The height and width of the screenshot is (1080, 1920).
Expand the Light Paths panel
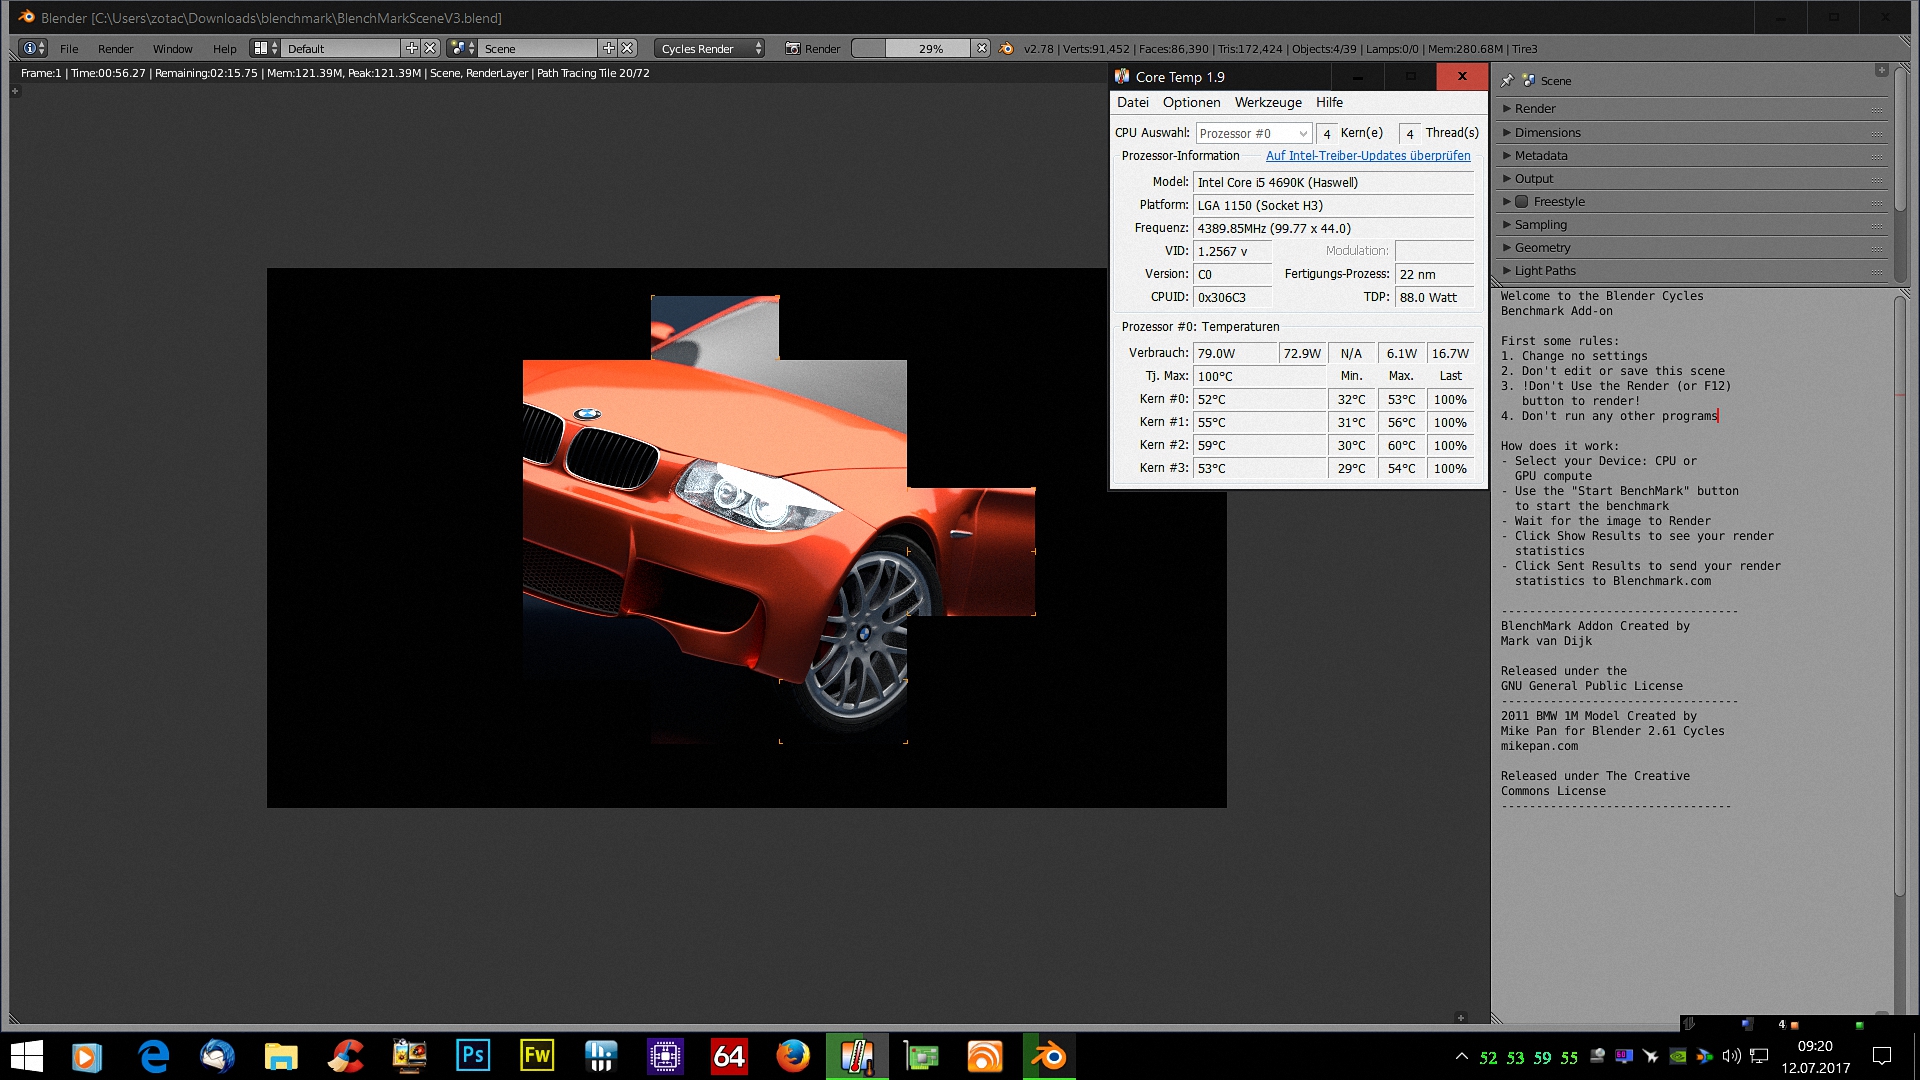[1544, 271]
